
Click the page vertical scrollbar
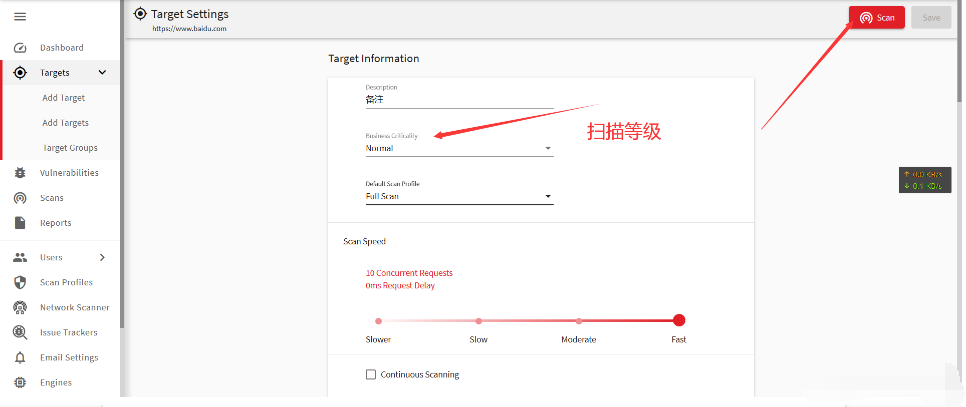point(962,49)
